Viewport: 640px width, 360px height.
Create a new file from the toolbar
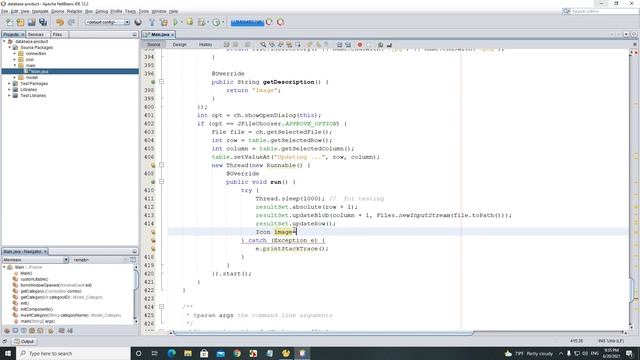[x=9, y=22]
